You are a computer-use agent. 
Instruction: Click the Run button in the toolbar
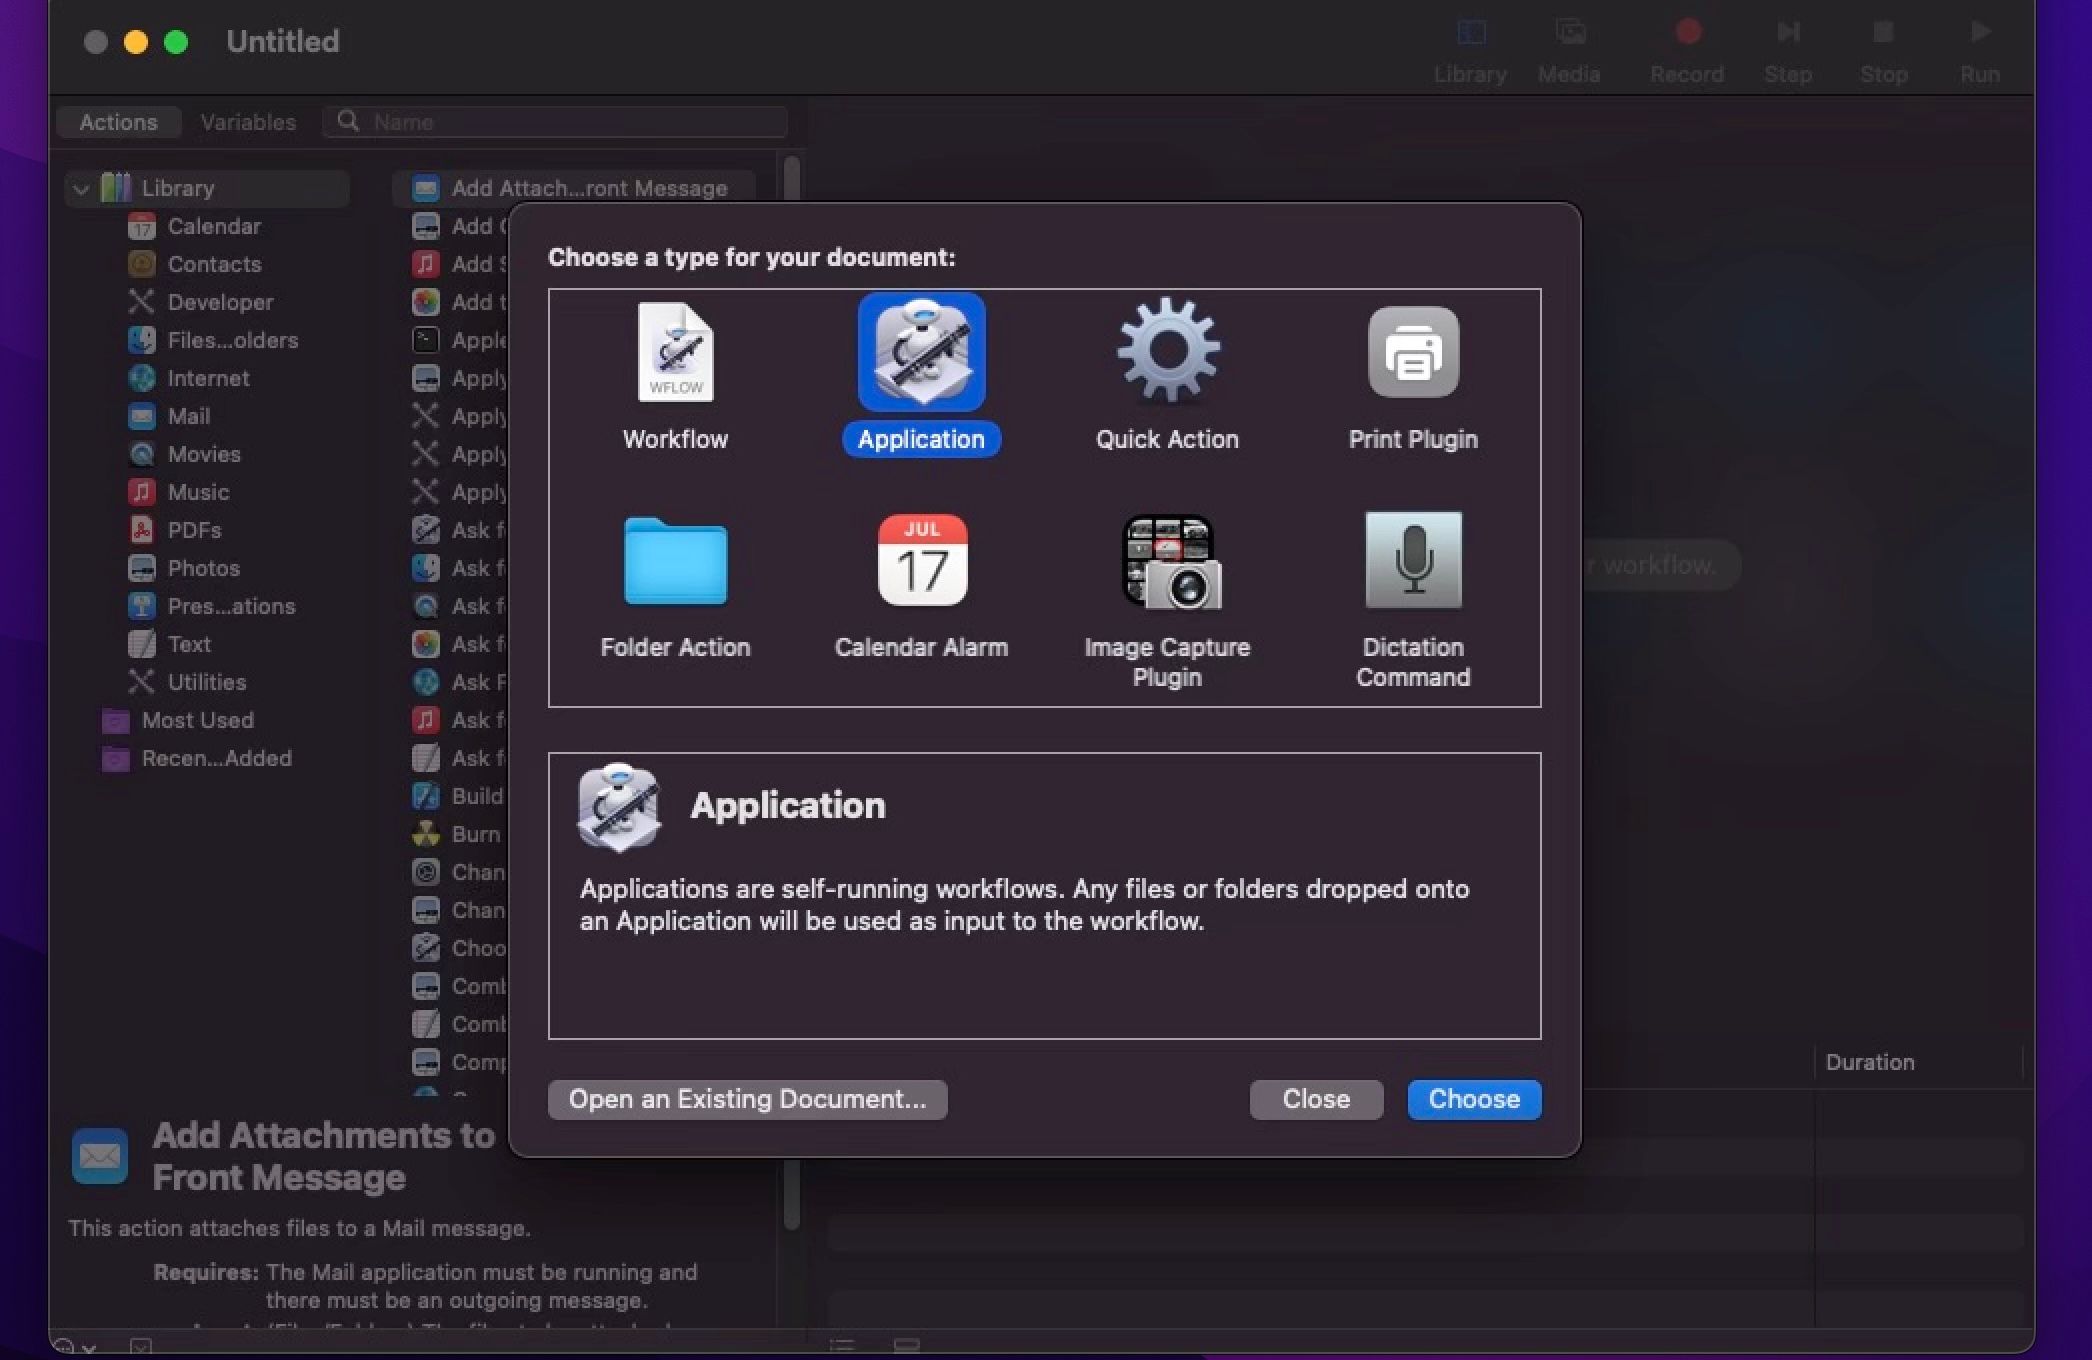coord(1979,45)
